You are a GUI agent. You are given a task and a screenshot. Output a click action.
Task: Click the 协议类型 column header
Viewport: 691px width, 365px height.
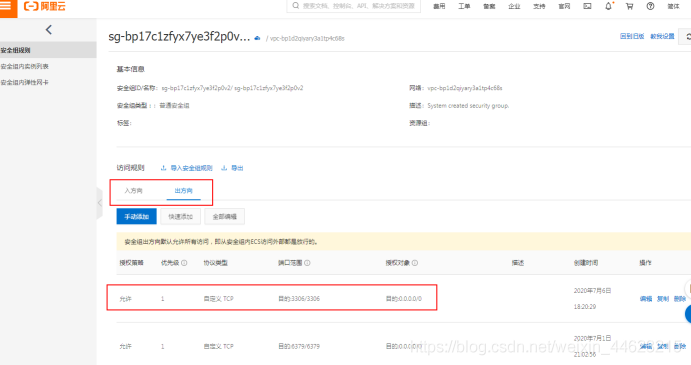[x=215, y=263]
